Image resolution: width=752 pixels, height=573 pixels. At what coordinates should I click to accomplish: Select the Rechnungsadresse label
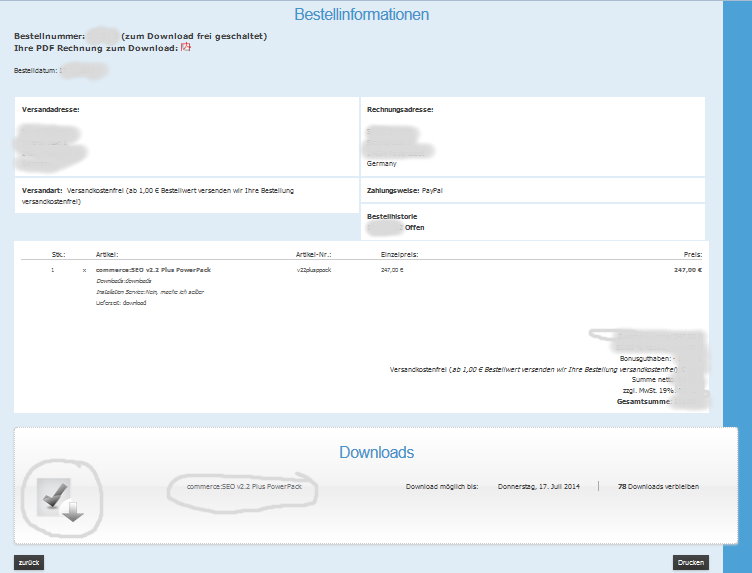coord(400,109)
